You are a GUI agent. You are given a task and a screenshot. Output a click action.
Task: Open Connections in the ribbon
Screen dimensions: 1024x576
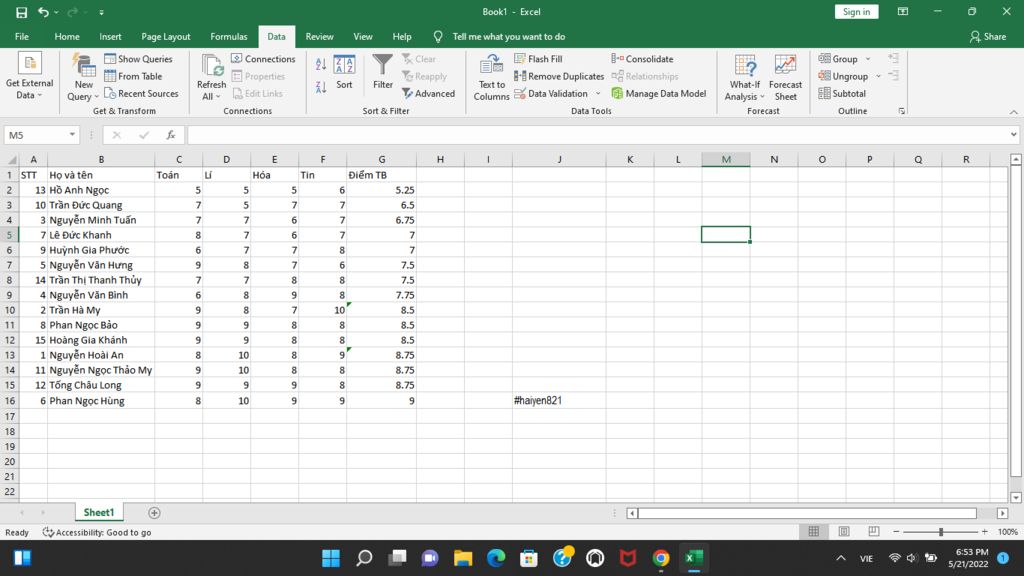[x=263, y=59]
